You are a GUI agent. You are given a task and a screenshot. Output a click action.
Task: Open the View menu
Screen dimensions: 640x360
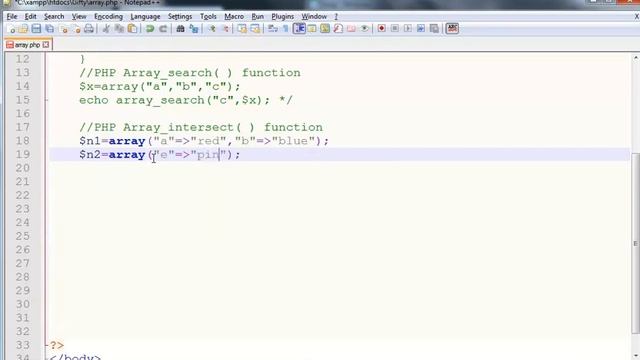click(79, 17)
